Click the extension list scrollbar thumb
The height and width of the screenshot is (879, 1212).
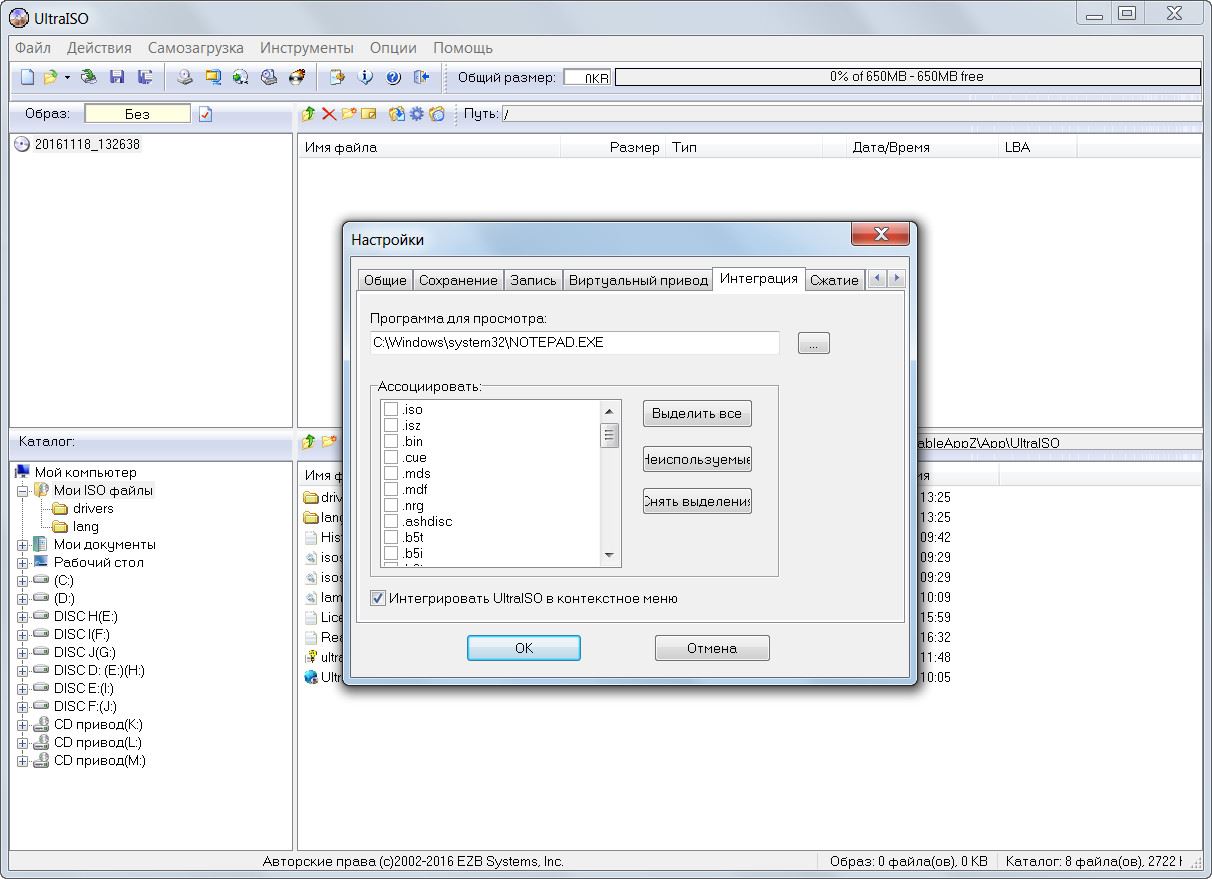coord(609,435)
